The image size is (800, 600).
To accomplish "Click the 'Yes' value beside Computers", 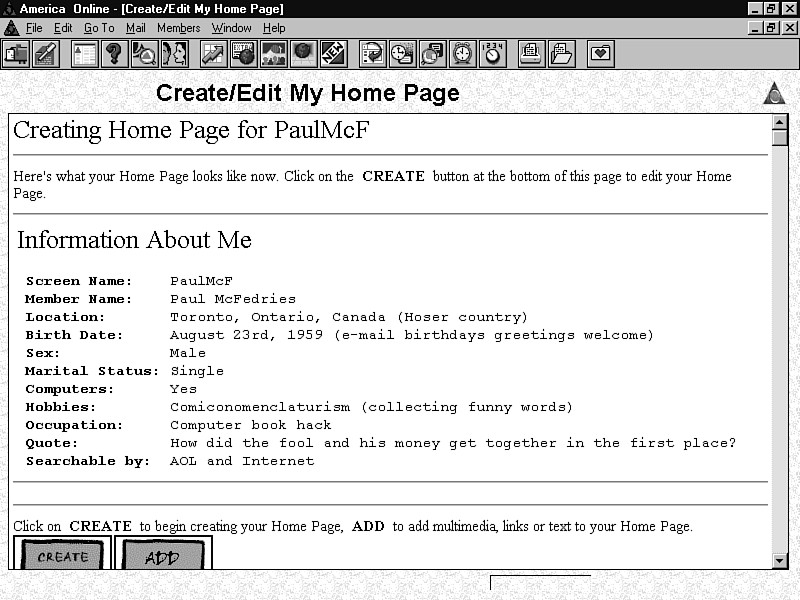I will tap(183, 389).
